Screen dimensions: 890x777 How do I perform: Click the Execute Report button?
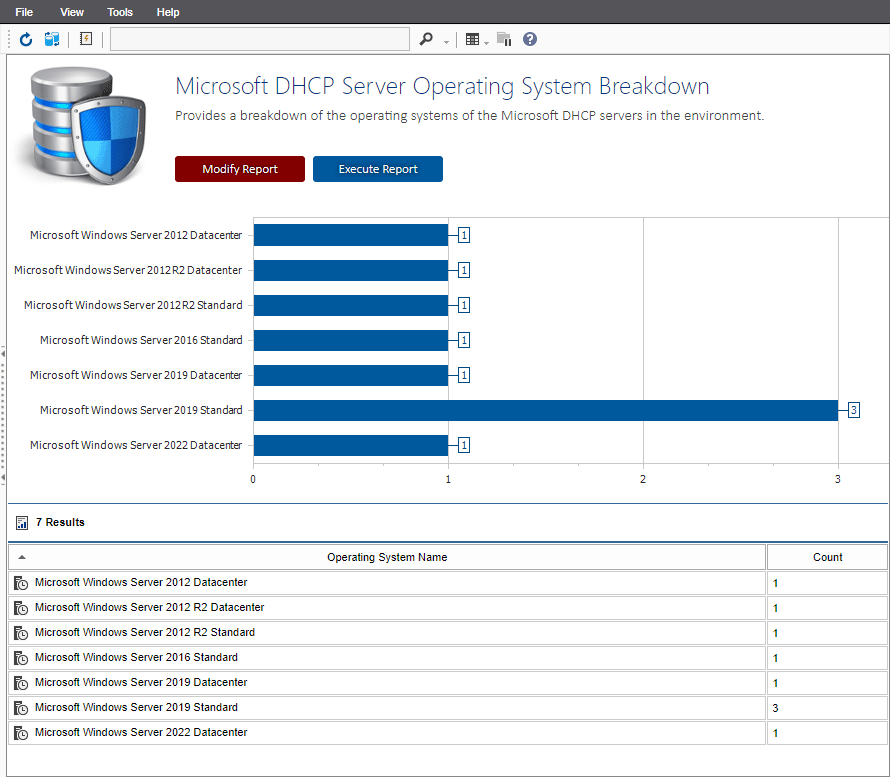pos(377,169)
